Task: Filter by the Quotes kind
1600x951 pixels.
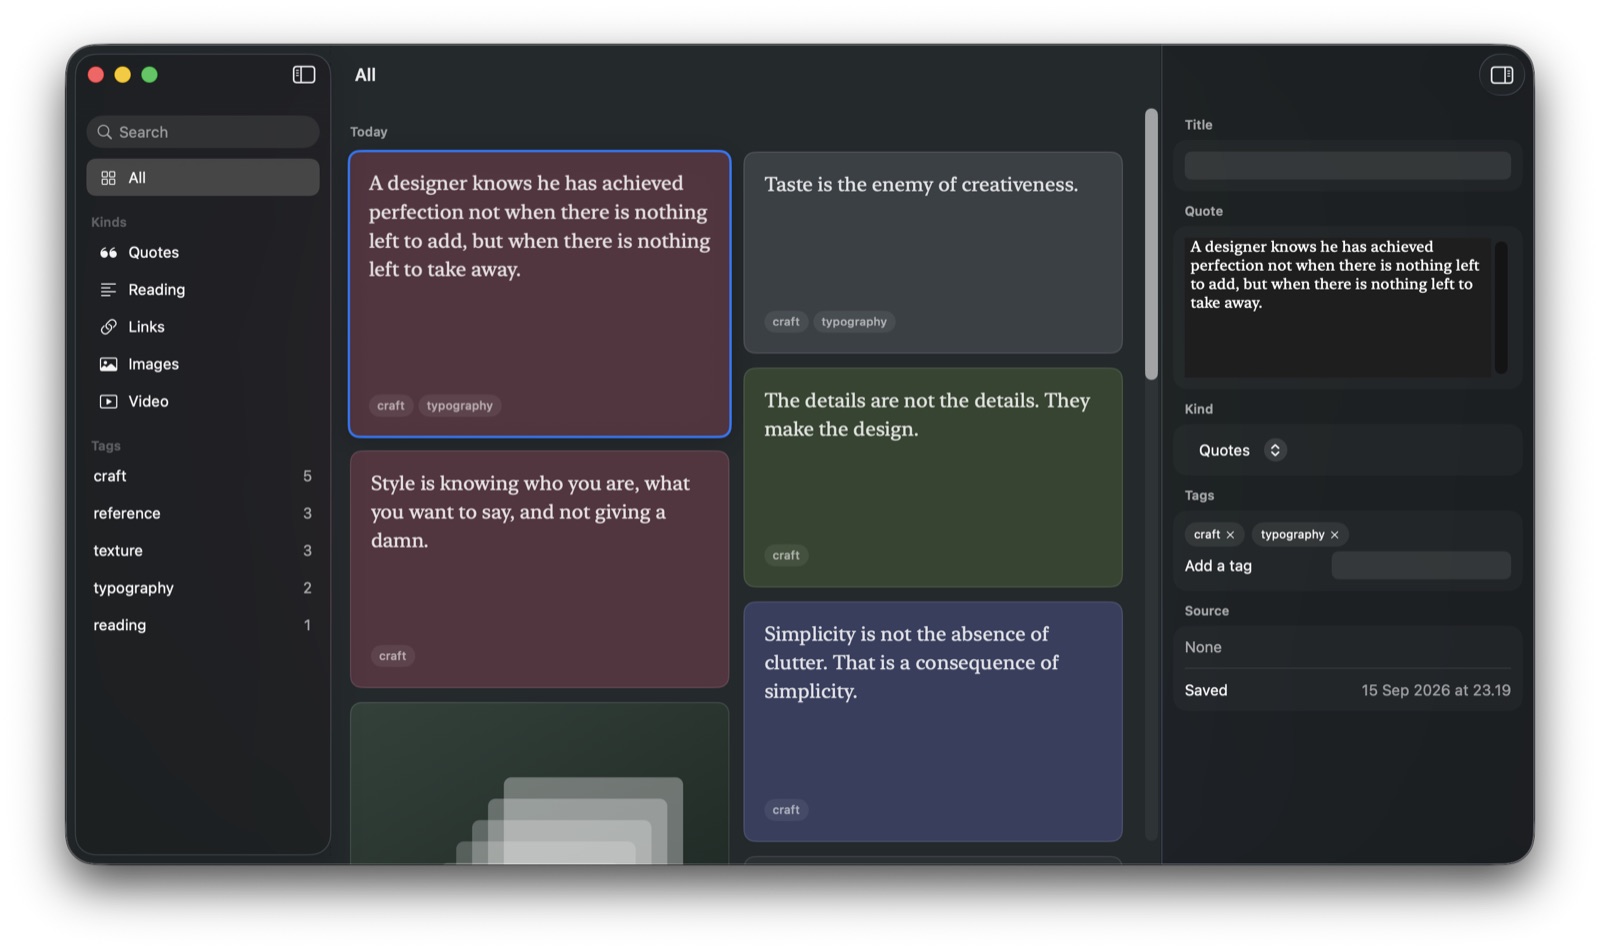Action: click(203, 253)
